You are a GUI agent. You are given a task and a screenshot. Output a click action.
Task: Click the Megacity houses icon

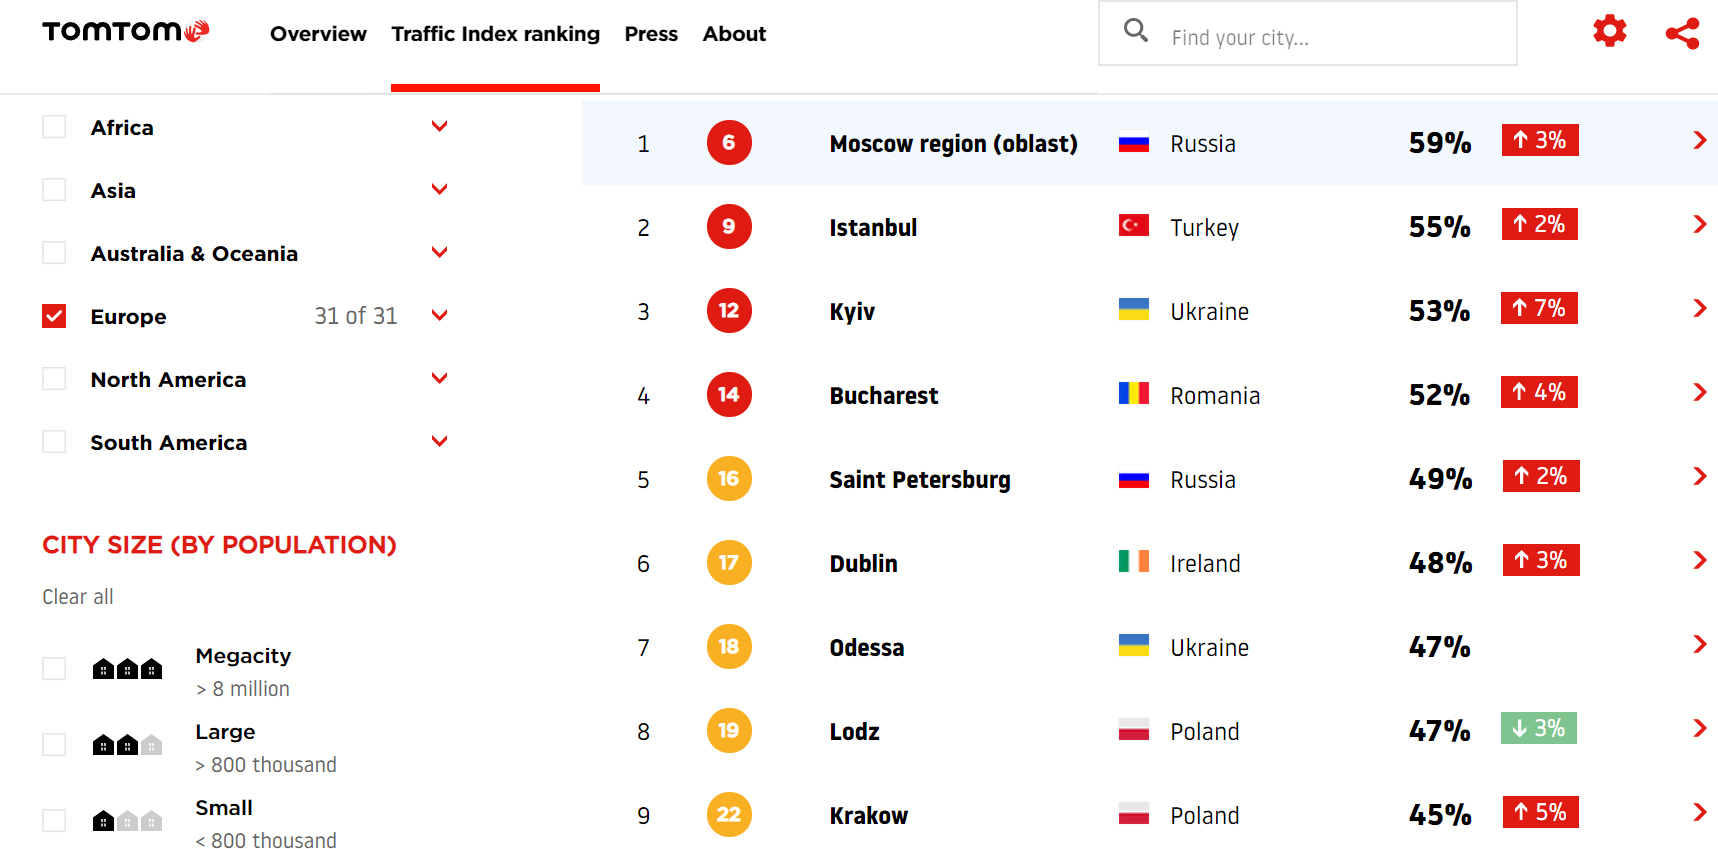[x=127, y=669]
